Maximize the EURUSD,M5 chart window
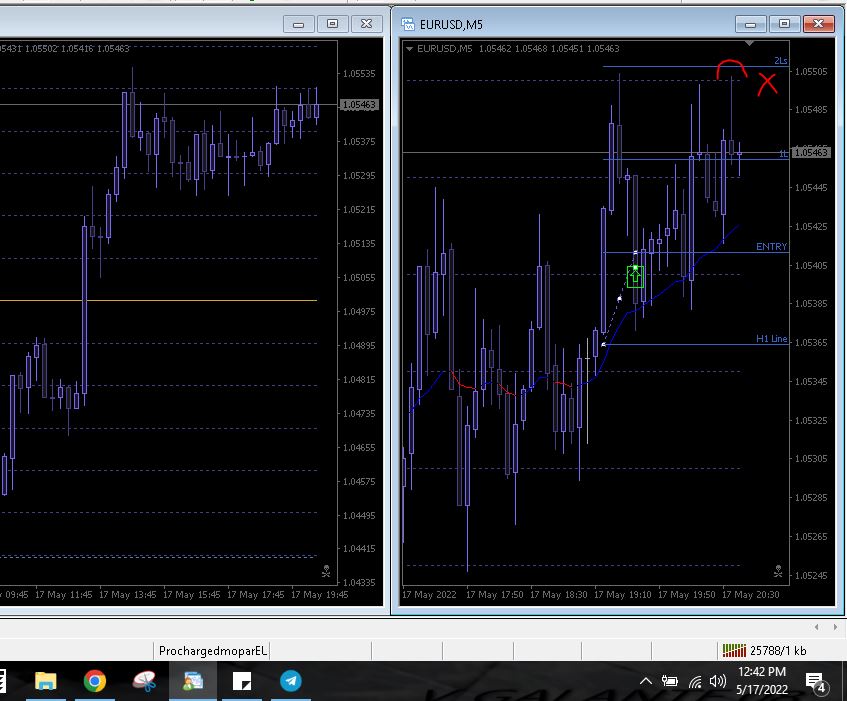 tap(784, 24)
